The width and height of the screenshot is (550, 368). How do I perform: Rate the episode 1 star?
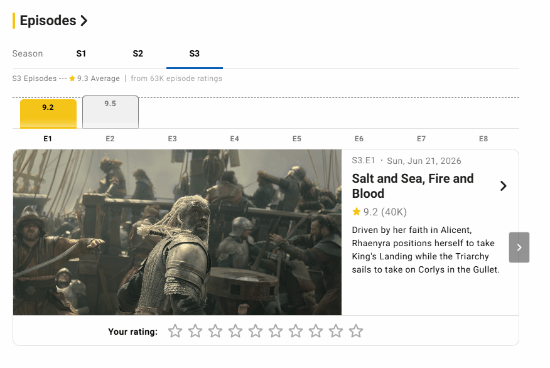175,331
